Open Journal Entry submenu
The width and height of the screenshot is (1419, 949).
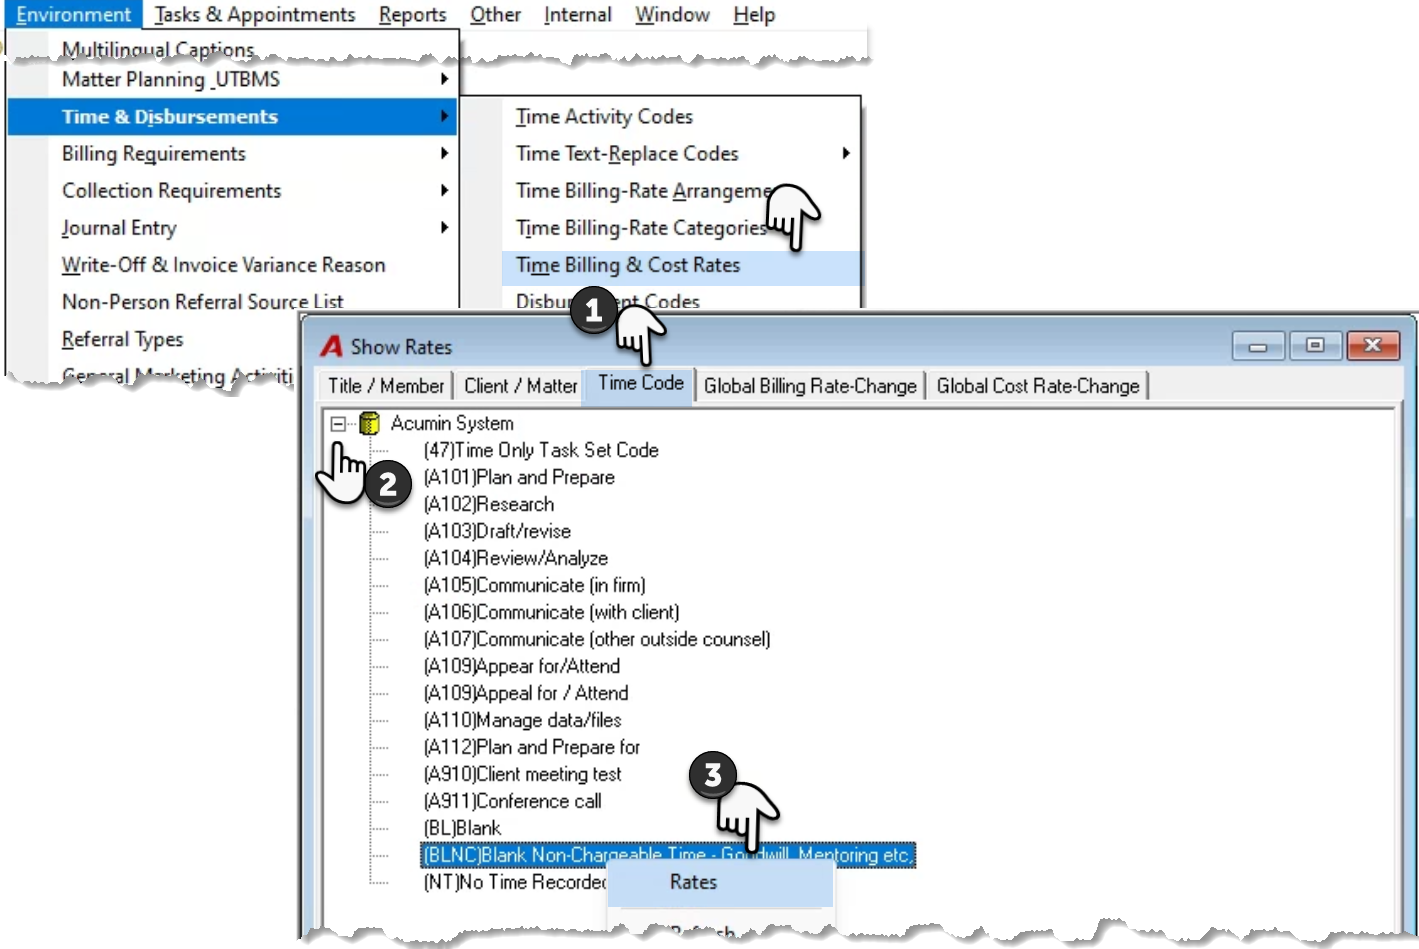point(232,227)
